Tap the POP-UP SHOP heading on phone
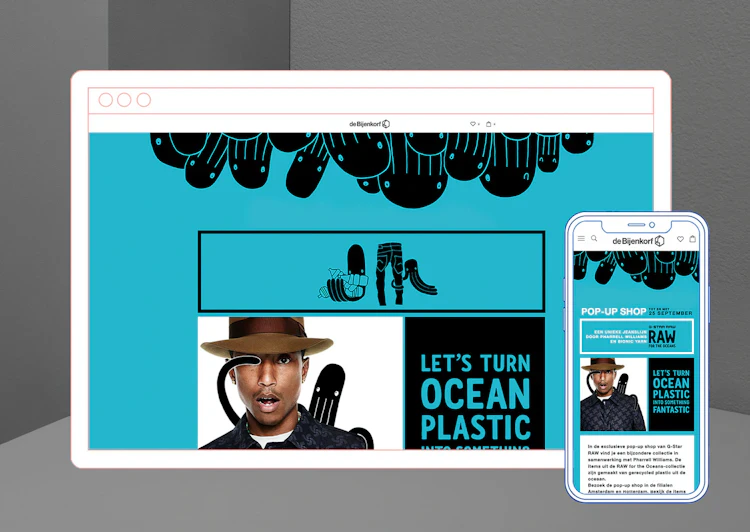 point(613,311)
